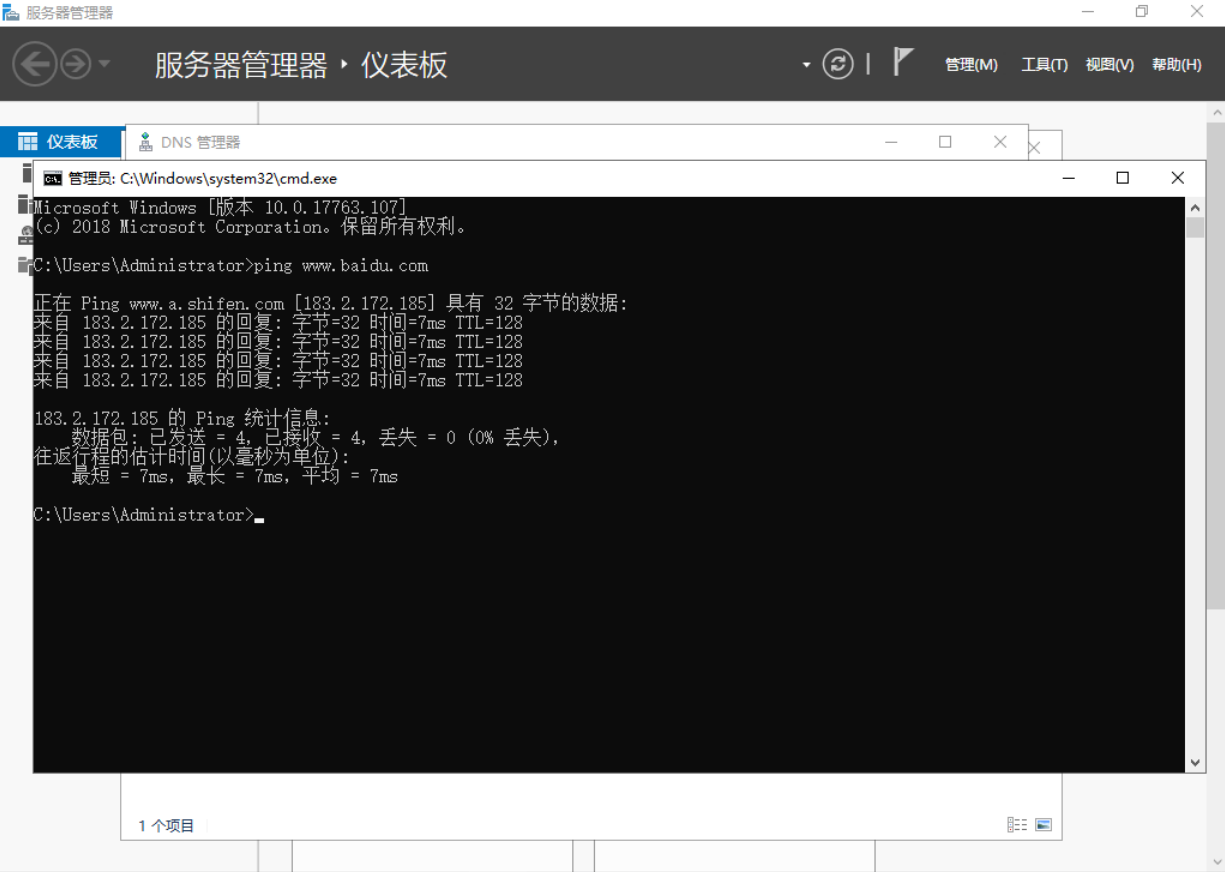This screenshot has width=1225, height=872.
Task: Click the scroll-down arrow in the cmd window
Action: coord(1195,761)
